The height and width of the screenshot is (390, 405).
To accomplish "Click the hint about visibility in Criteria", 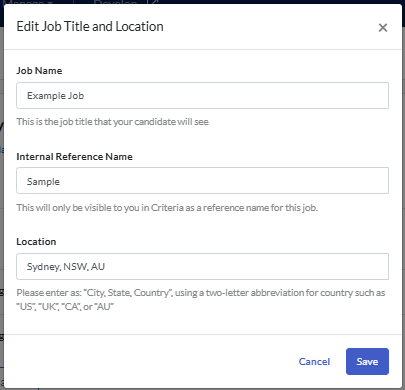I will coord(167,208).
